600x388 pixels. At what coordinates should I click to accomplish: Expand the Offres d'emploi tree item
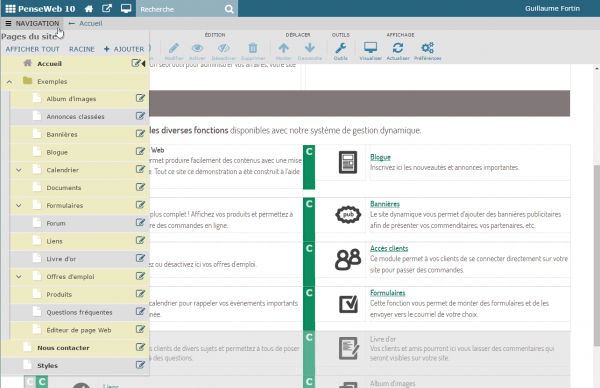point(18,277)
